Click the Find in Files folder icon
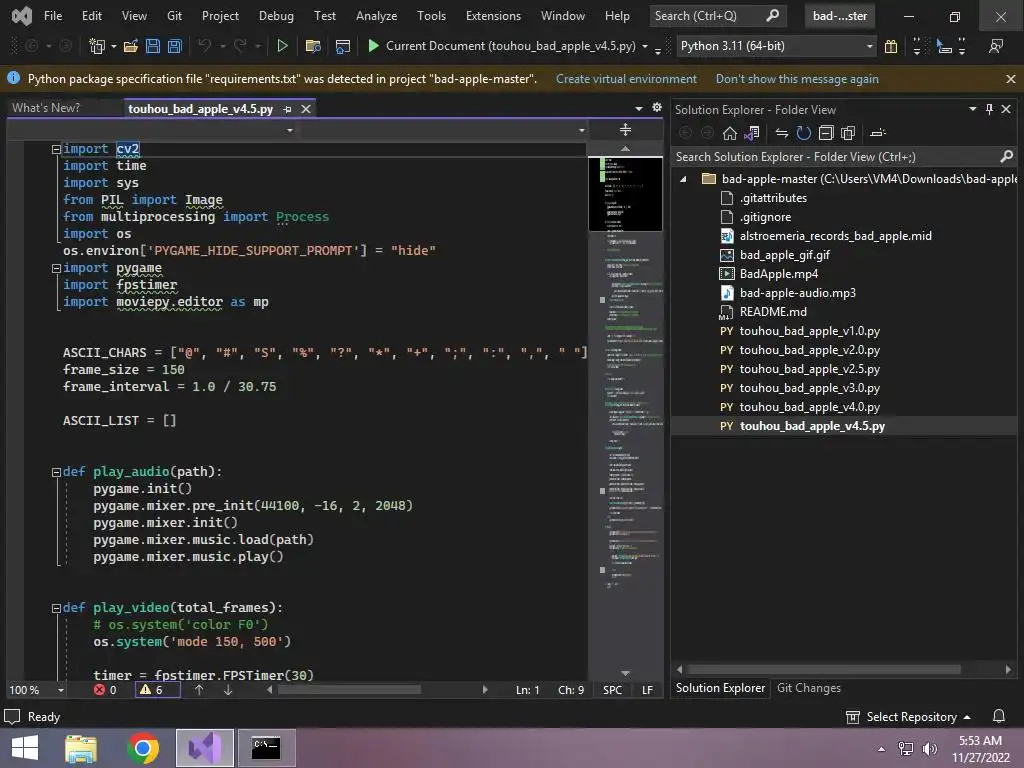Screen dimensions: 1024x768 (x=313, y=46)
